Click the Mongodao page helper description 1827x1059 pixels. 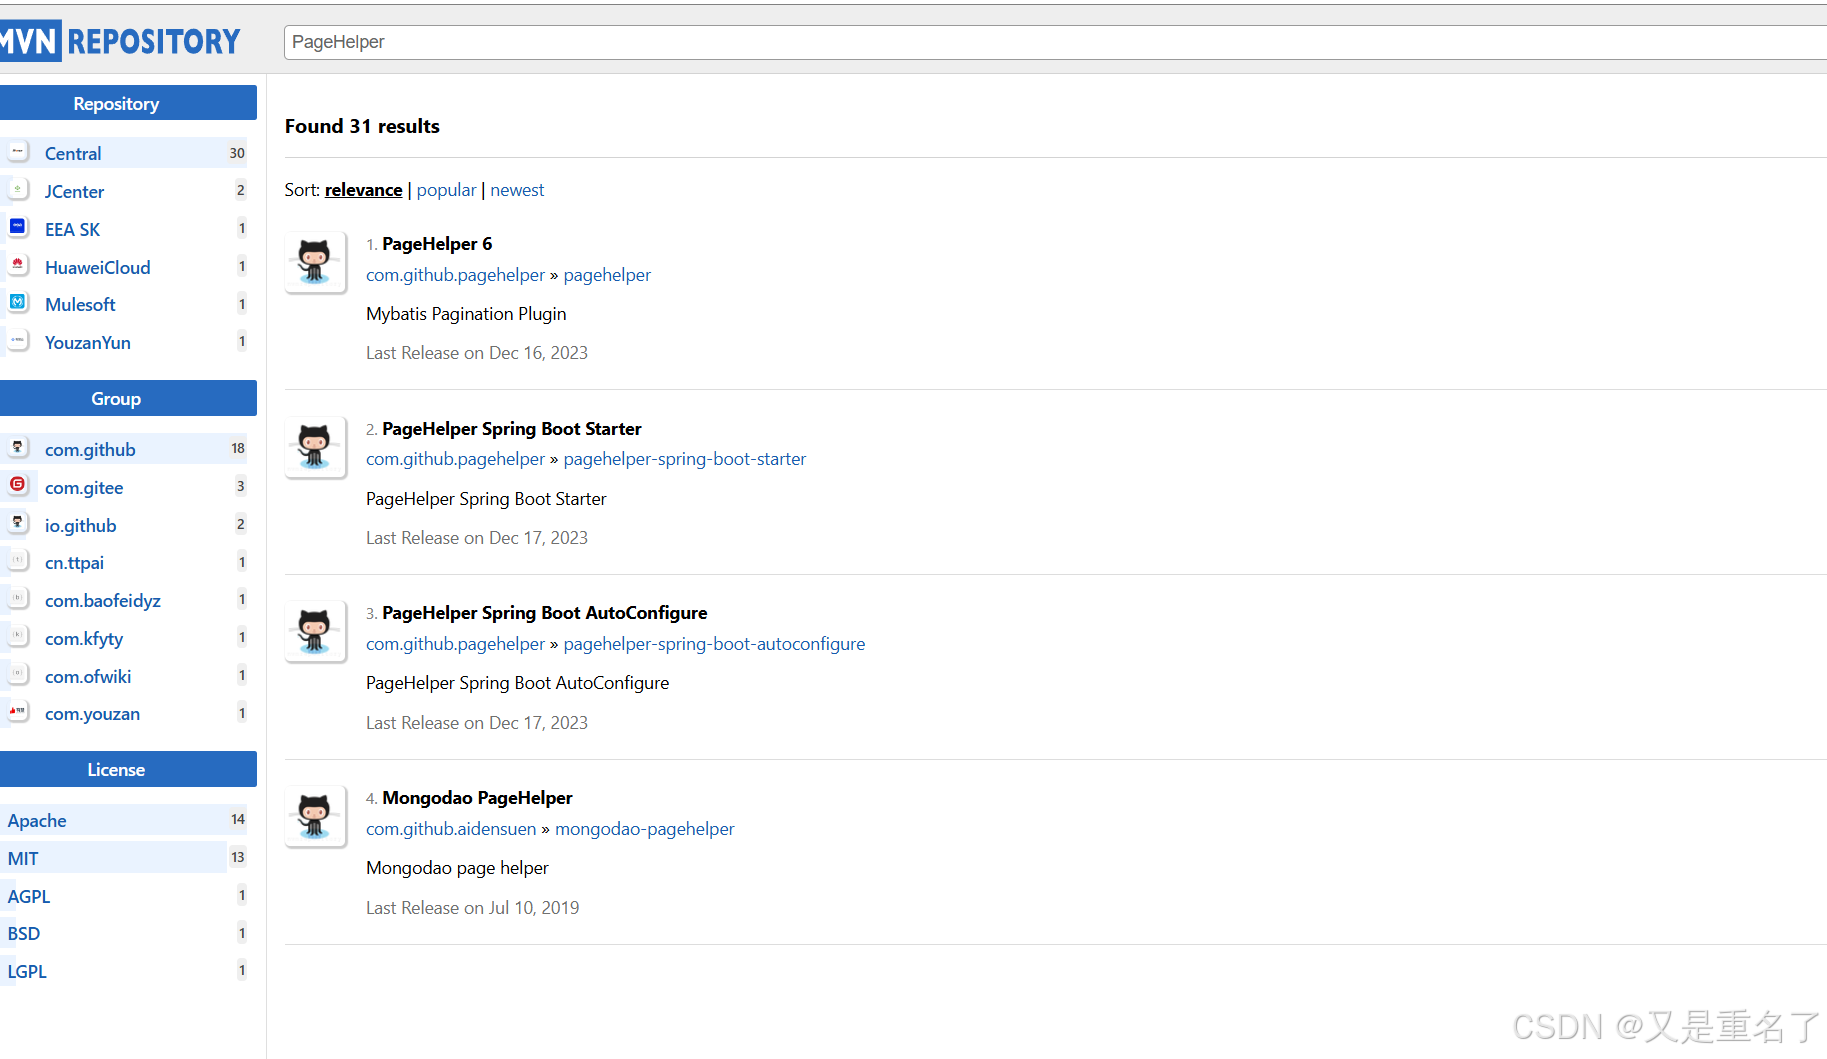click(x=457, y=868)
